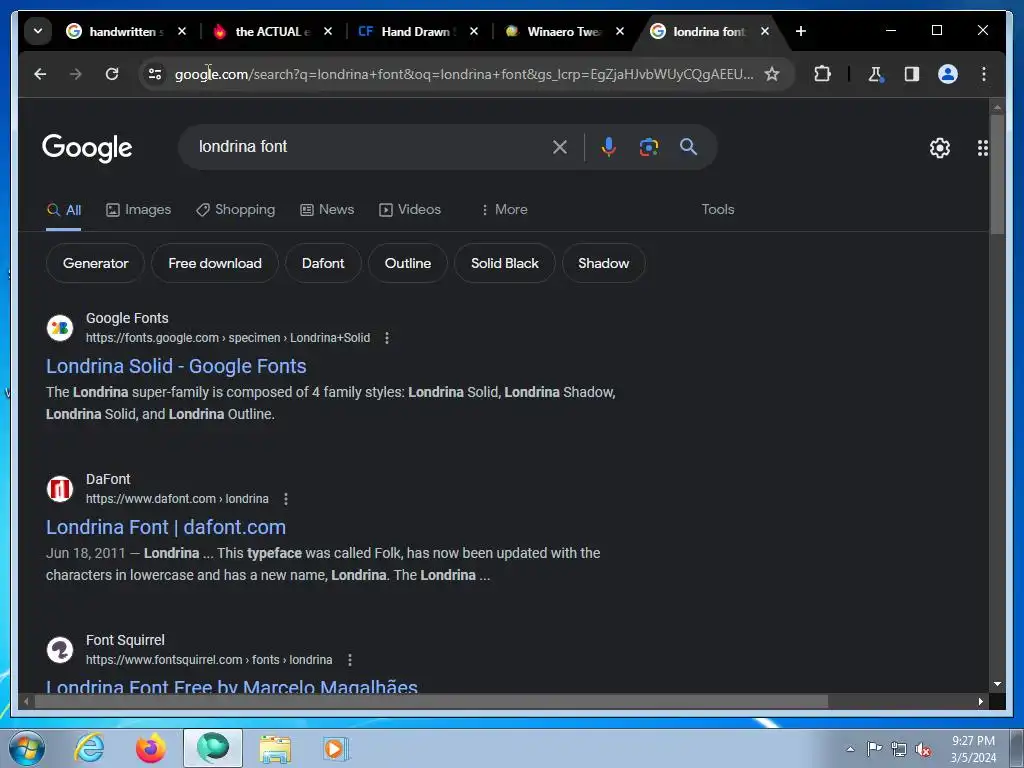Apply the Generator filter chip

[95, 263]
